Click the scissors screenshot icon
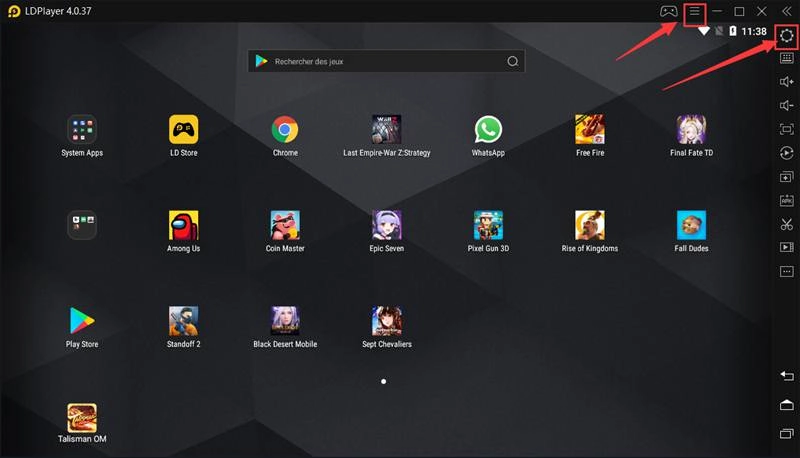This screenshot has height=458, width=800. [787, 224]
